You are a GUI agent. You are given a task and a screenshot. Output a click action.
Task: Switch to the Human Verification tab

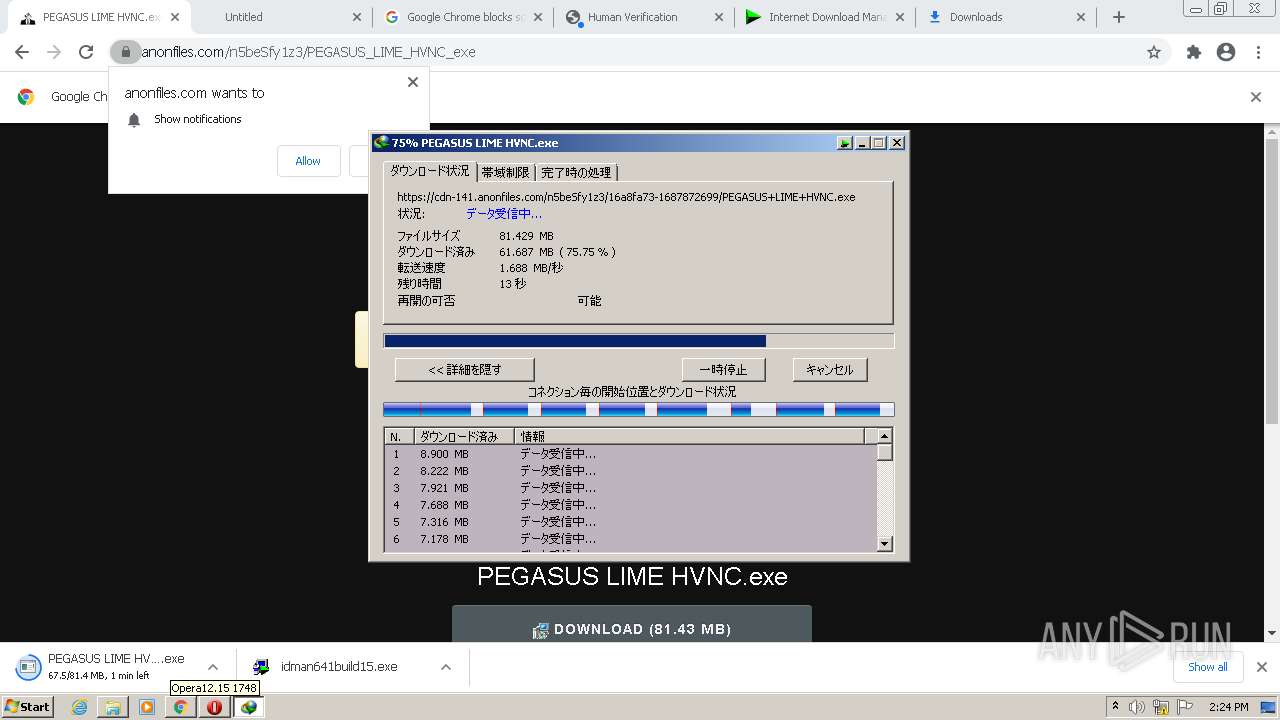coord(643,17)
